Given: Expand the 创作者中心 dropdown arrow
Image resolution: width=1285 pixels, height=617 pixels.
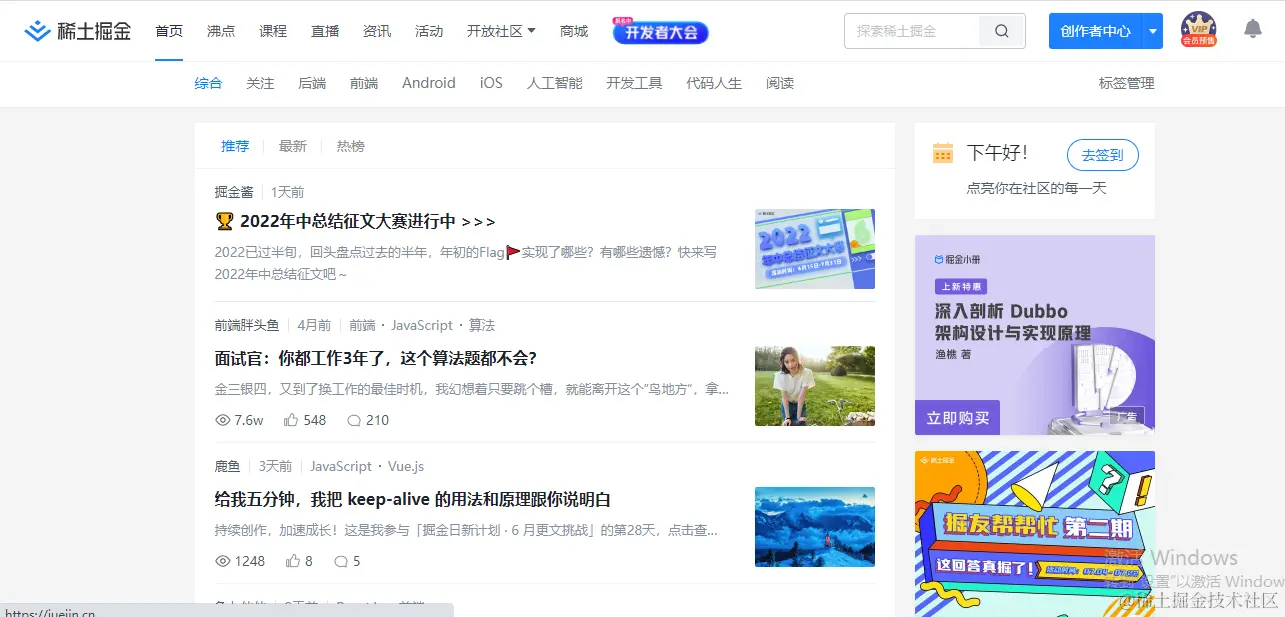Looking at the screenshot, I should (x=1153, y=31).
